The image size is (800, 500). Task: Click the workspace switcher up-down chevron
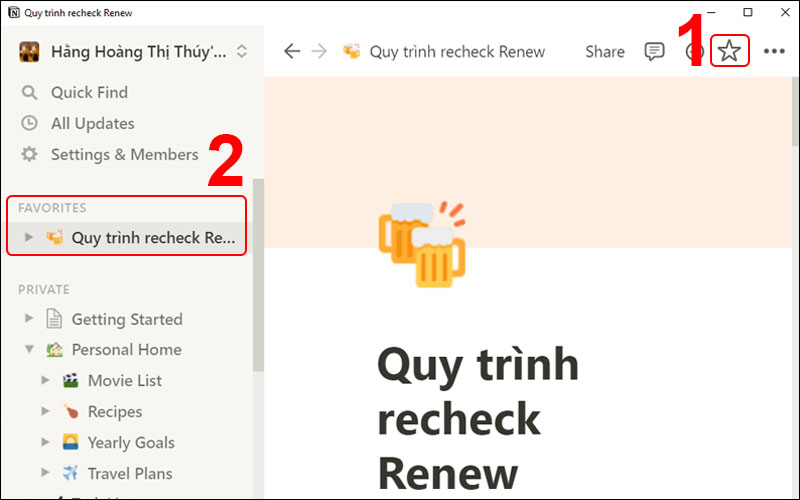pyautogui.click(x=242, y=51)
